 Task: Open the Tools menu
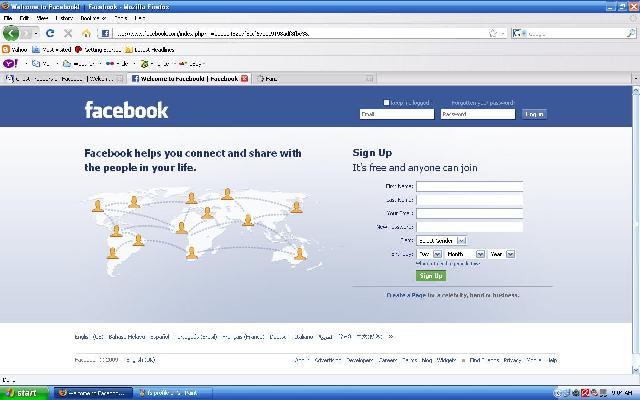coord(121,18)
